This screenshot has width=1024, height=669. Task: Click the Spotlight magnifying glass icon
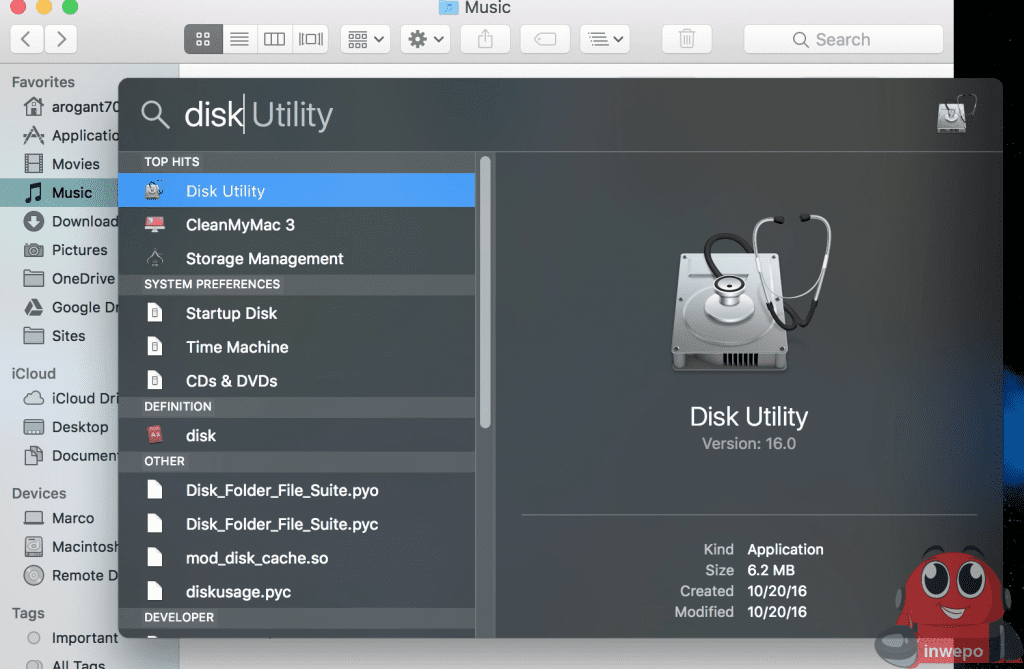tap(155, 115)
